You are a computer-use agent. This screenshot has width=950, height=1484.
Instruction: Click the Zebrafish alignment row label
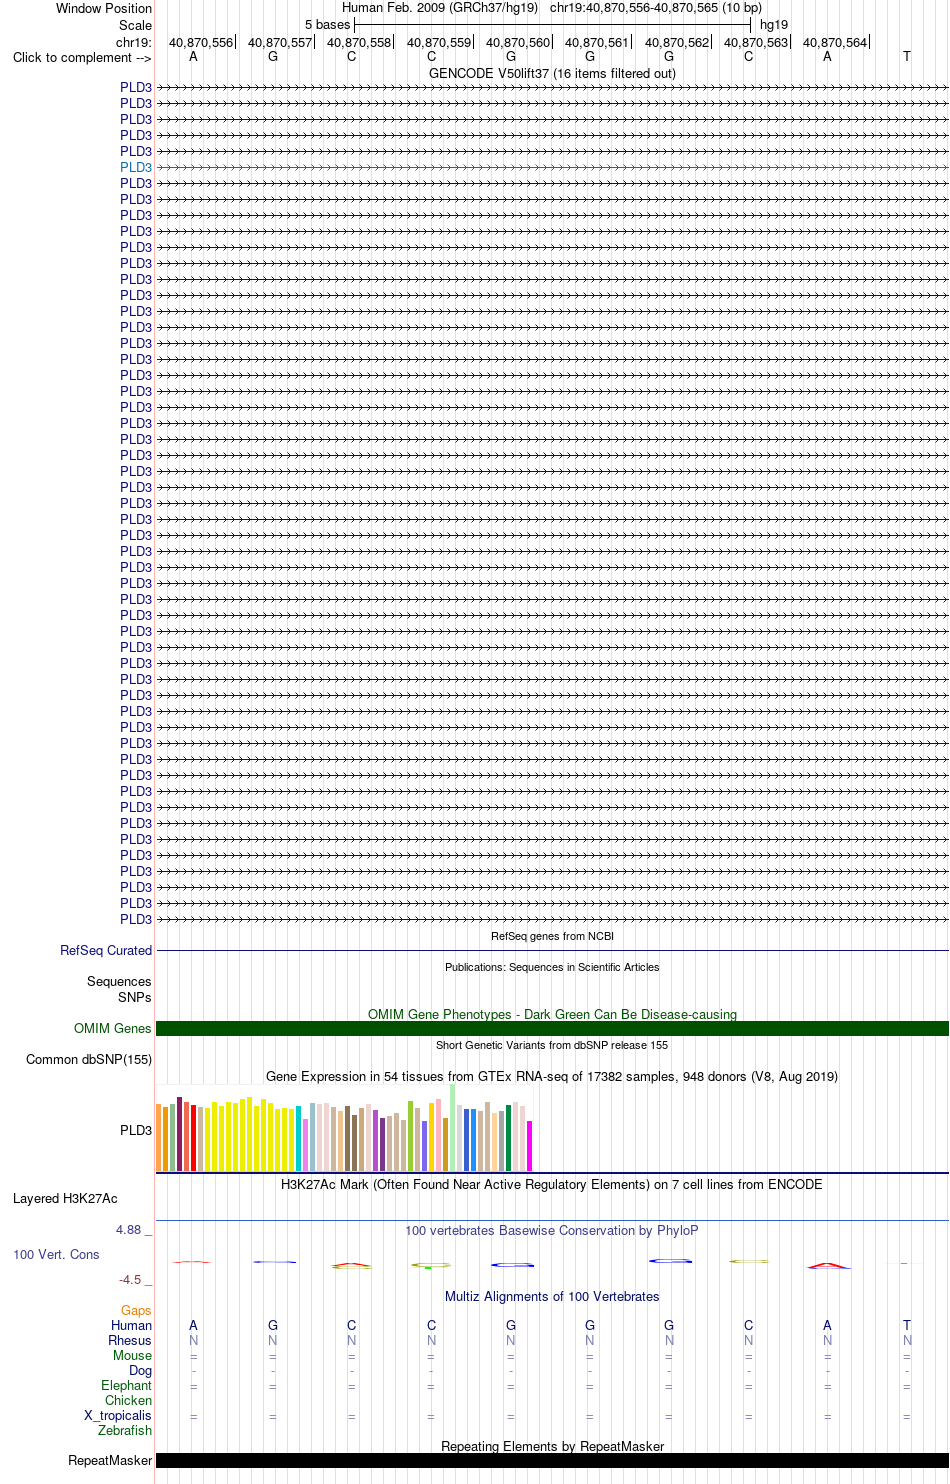point(125,1430)
